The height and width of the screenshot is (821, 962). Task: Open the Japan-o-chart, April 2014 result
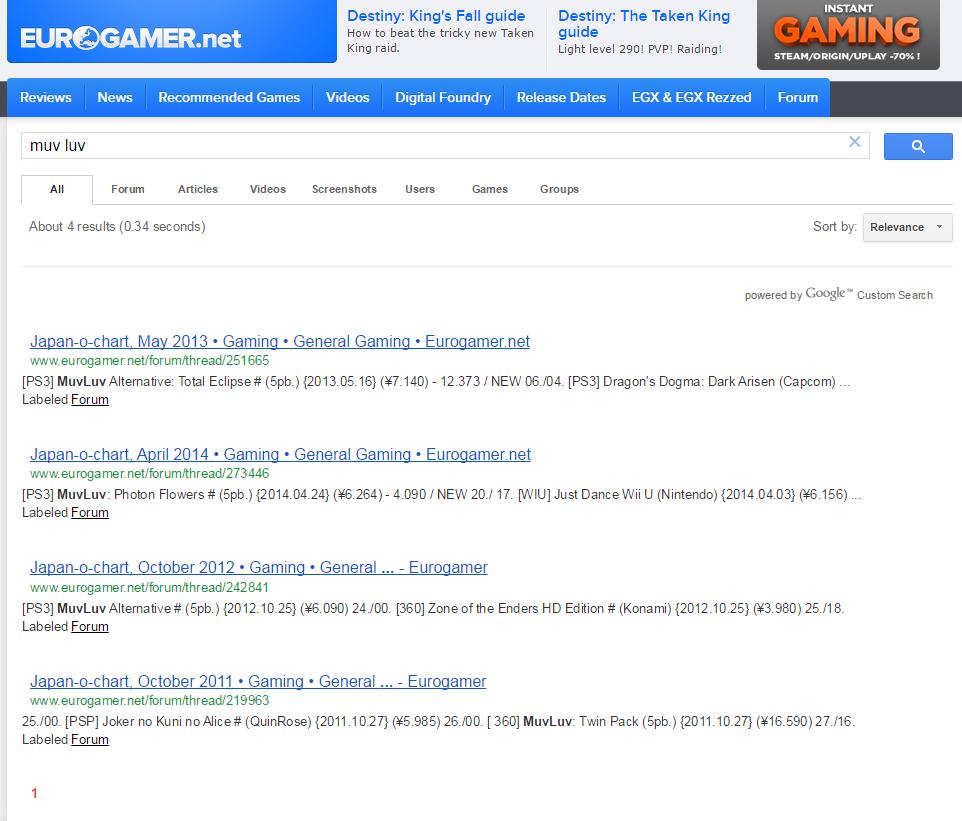(x=280, y=455)
